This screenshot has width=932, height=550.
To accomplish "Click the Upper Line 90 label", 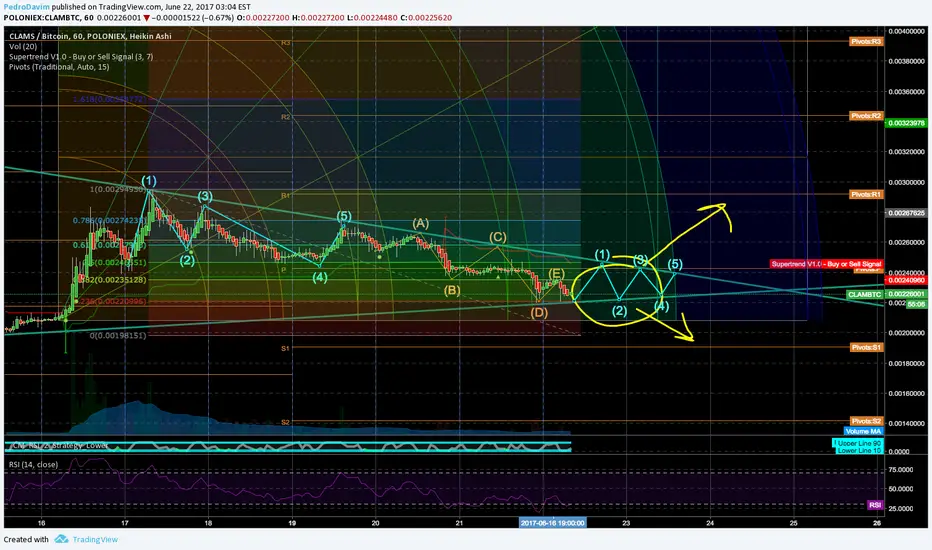I will (x=858, y=443).
